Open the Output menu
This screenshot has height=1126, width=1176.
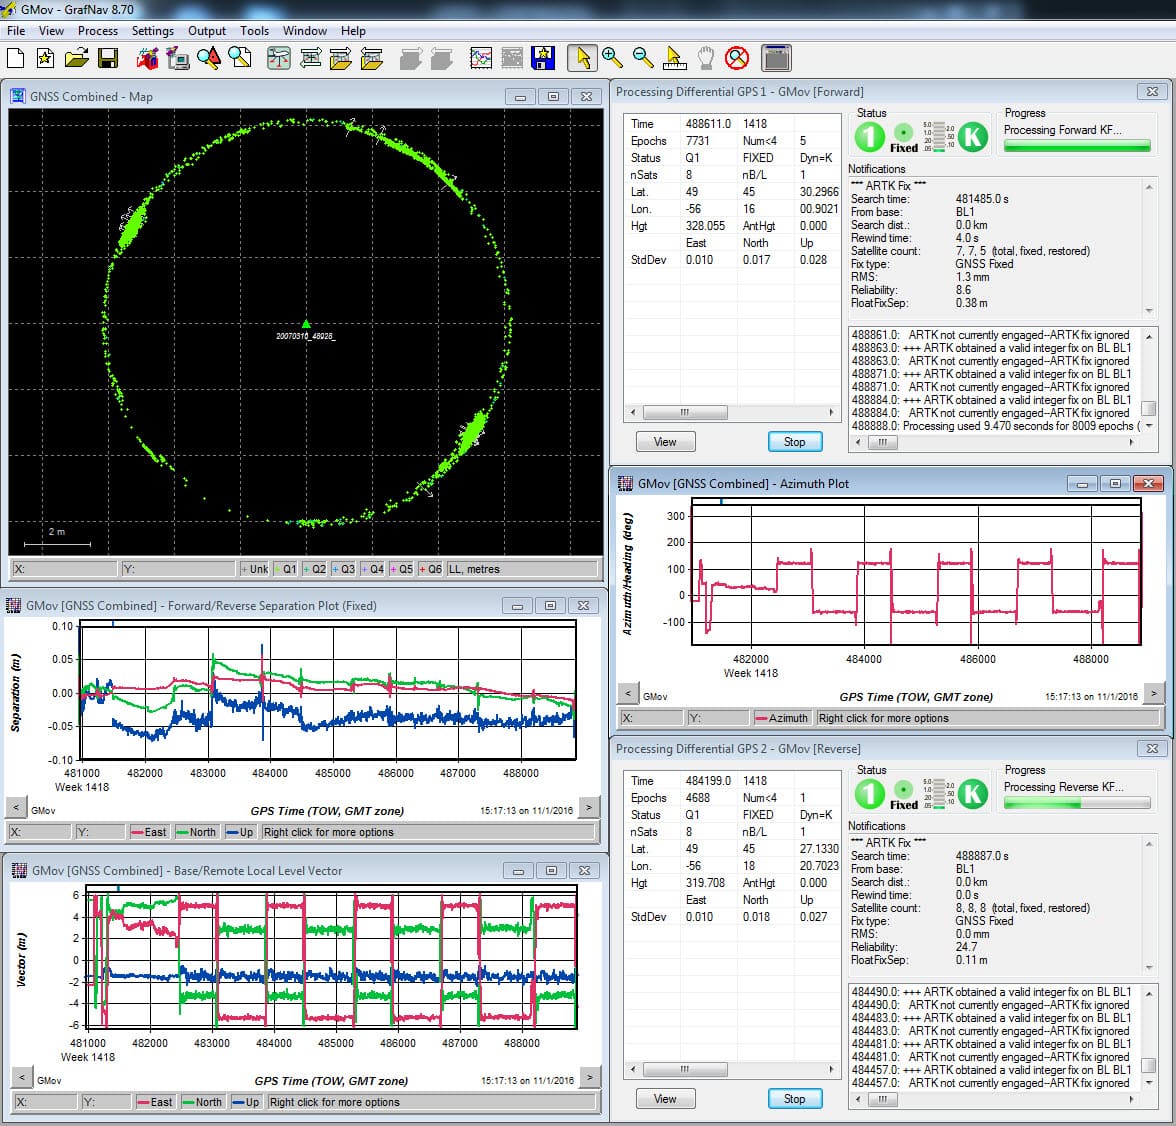[207, 31]
